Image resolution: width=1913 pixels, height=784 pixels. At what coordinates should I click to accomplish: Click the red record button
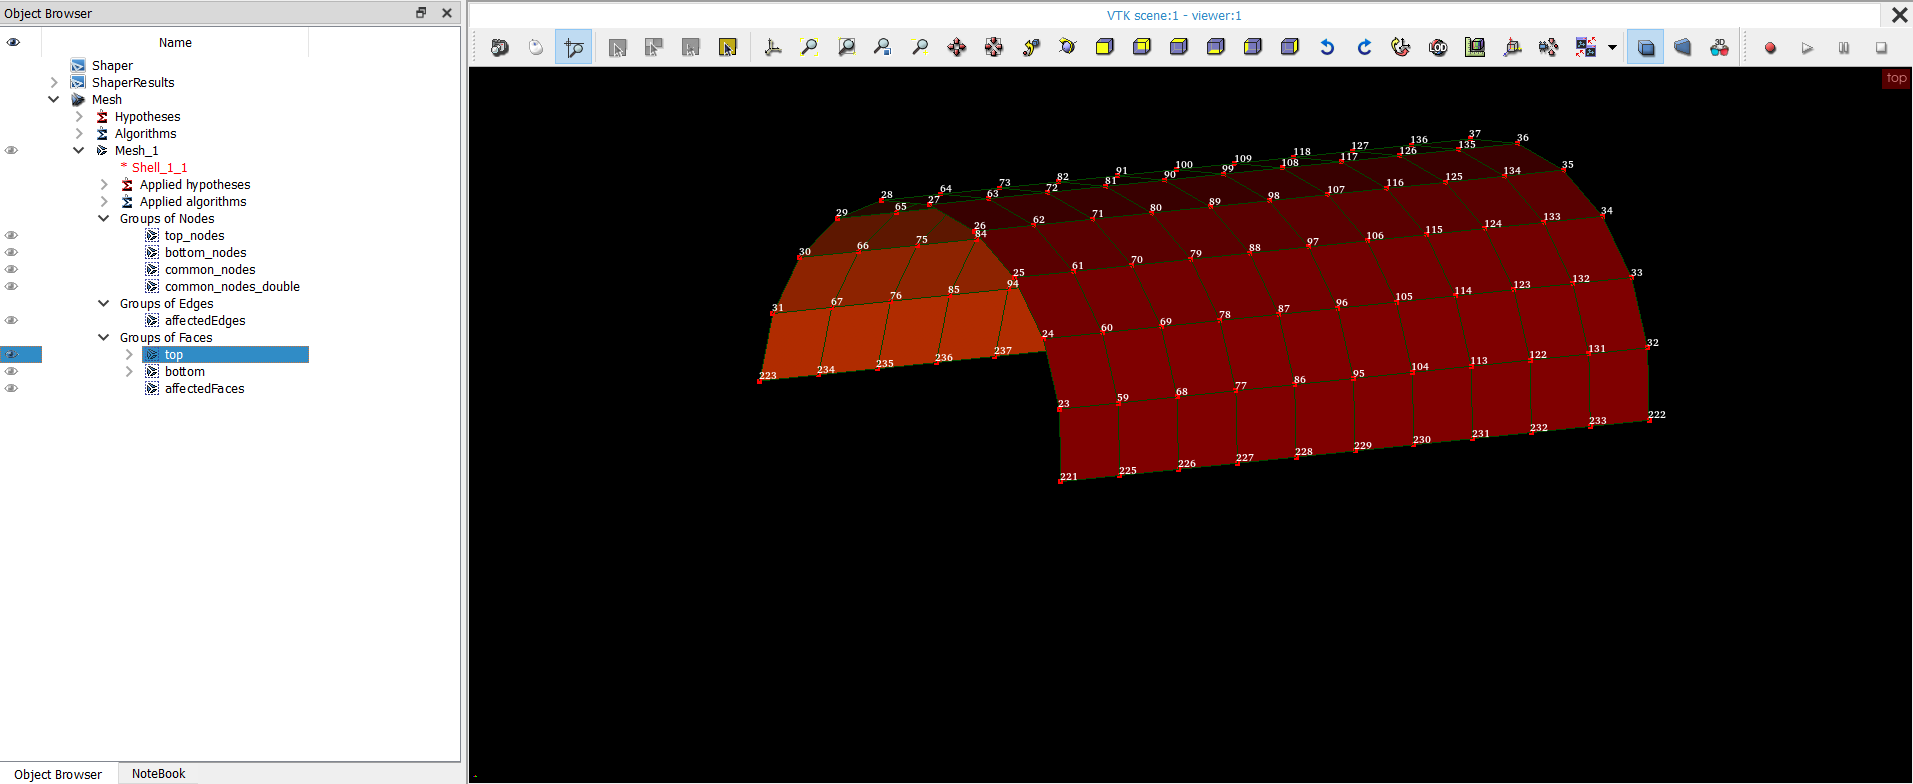[x=1770, y=48]
